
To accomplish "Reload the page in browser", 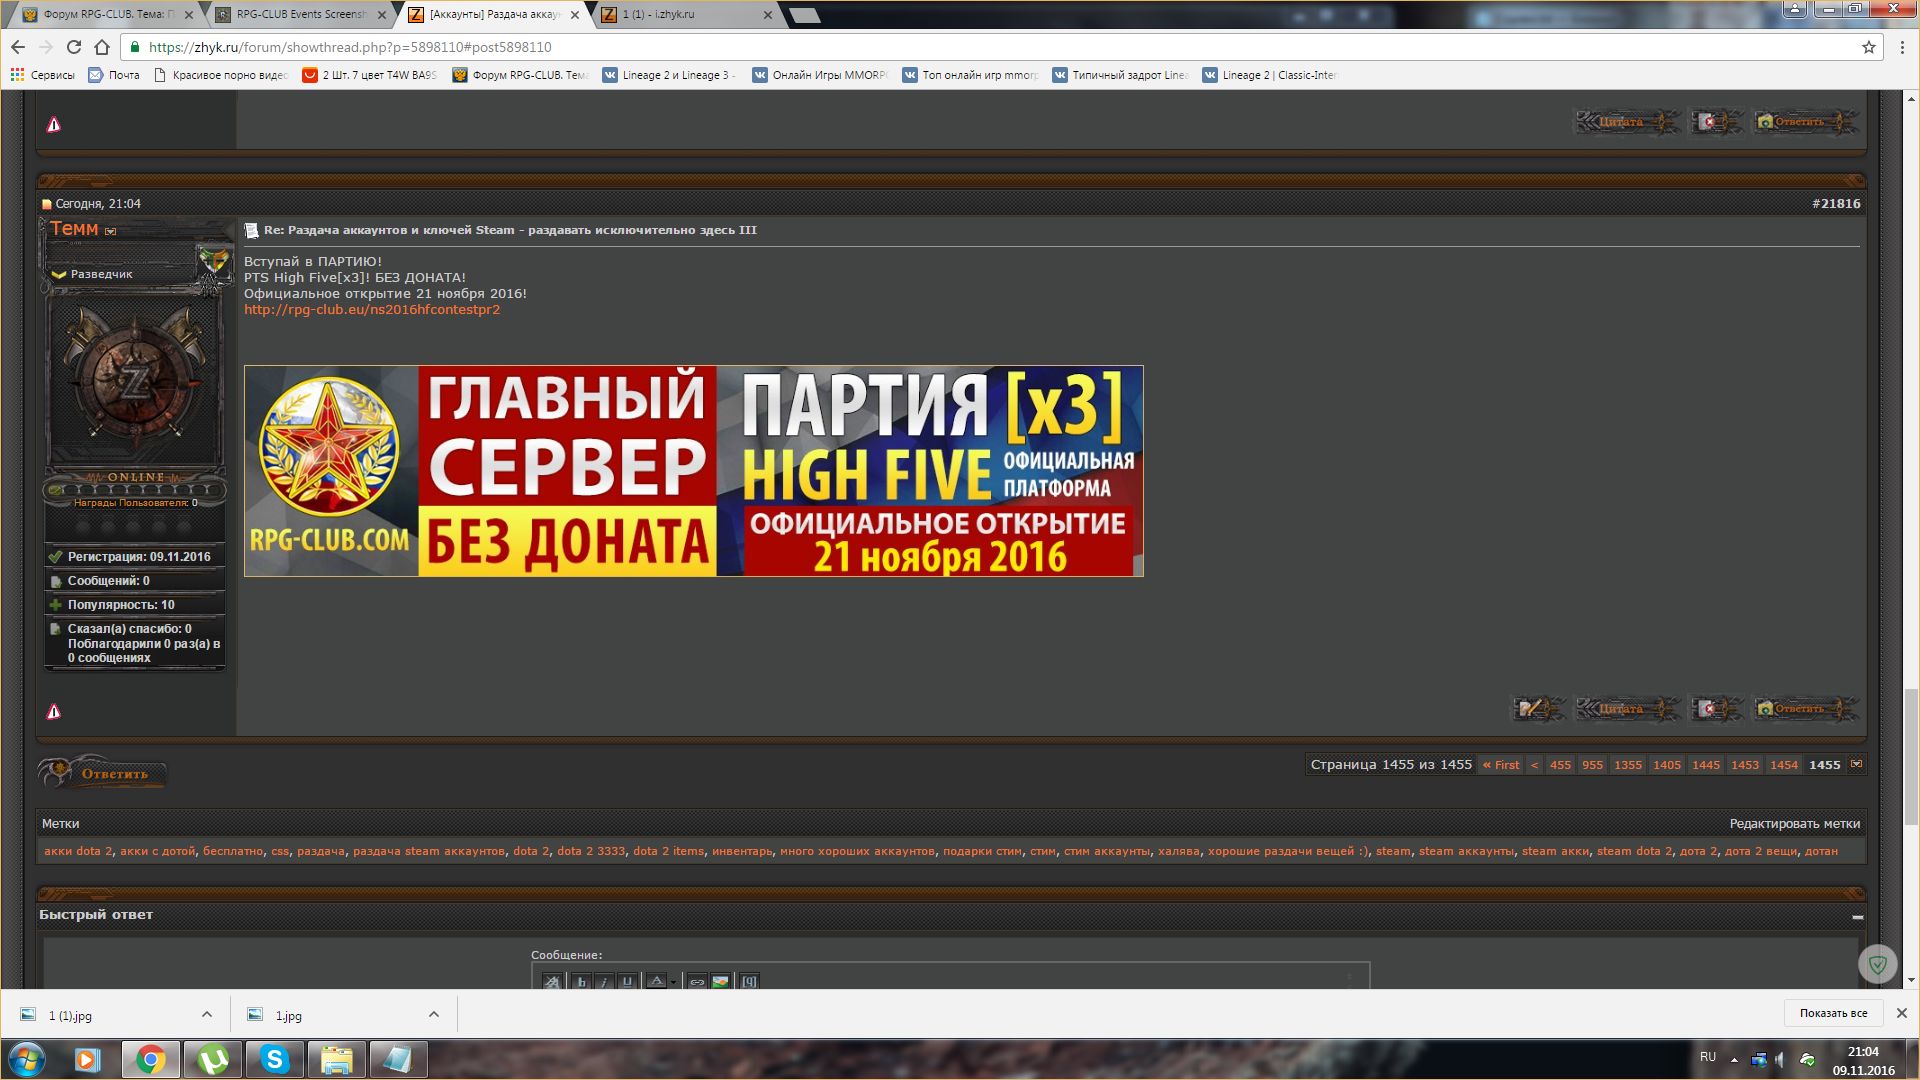I will (x=73, y=47).
